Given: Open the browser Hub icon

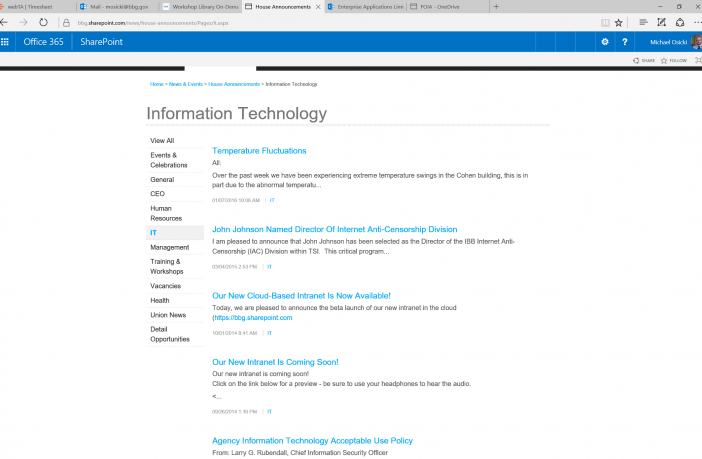Looking at the screenshot, I should tap(643, 21).
